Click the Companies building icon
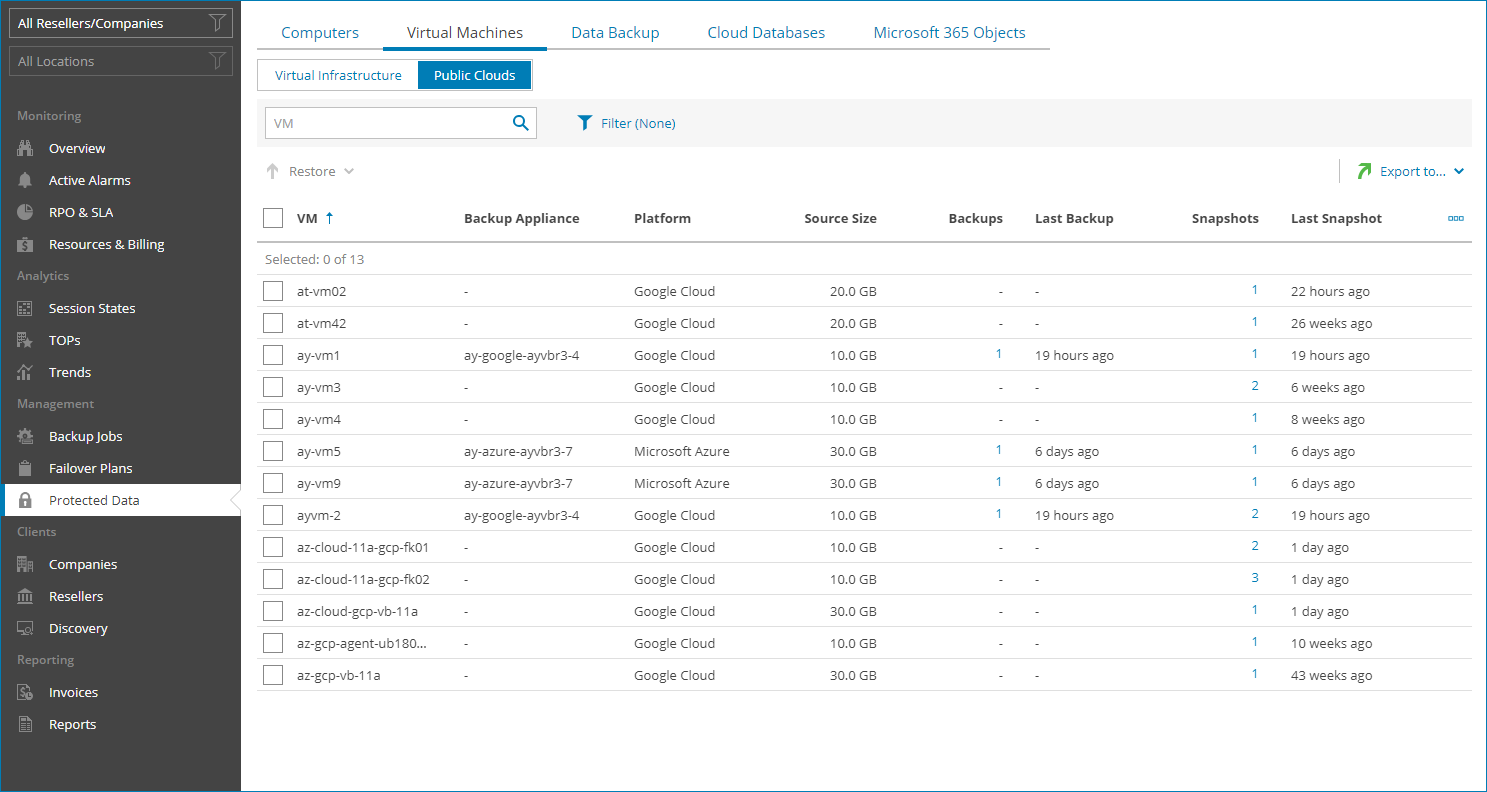 point(26,564)
